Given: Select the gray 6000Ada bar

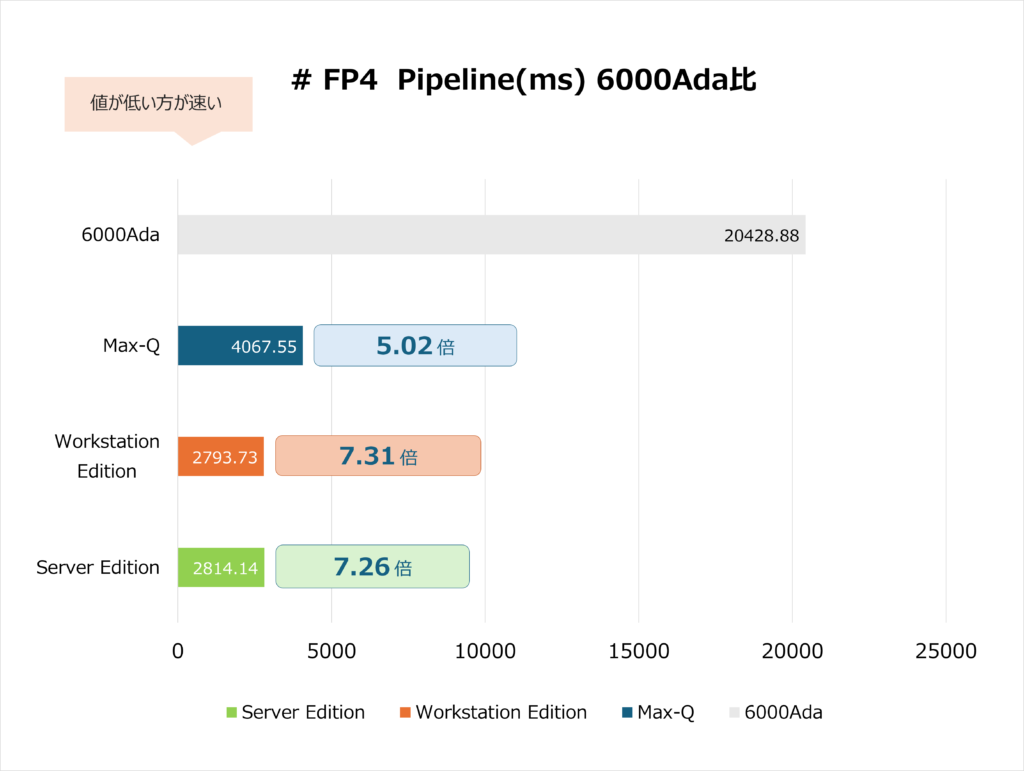Looking at the screenshot, I should point(450,235).
